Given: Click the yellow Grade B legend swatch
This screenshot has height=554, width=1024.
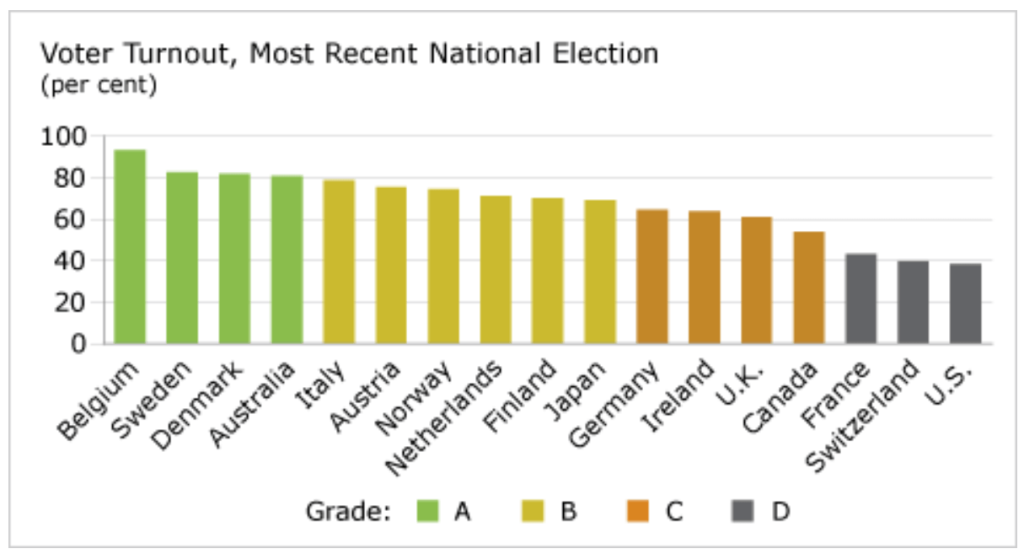Looking at the screenshot, I should [534, 512].
